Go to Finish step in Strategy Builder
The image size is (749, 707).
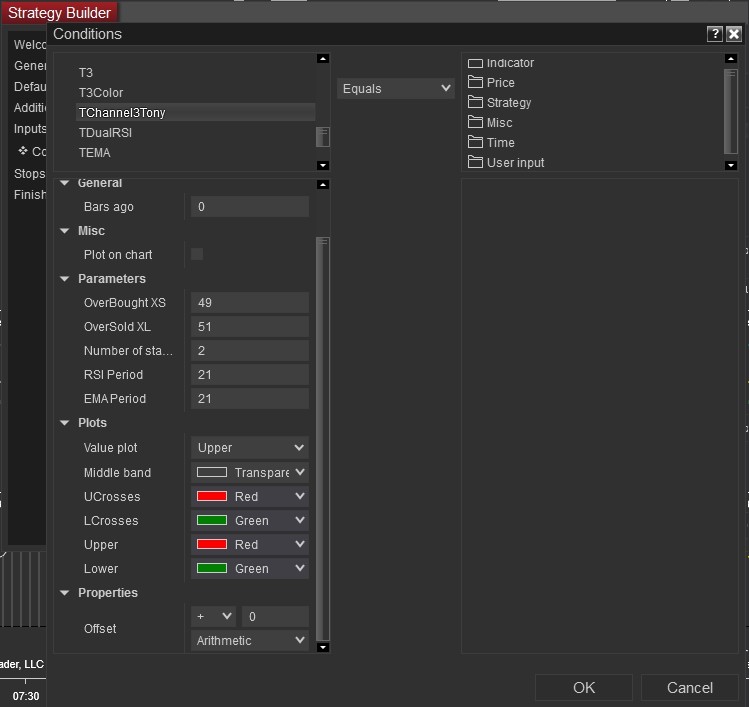click(x=30, y=195)
